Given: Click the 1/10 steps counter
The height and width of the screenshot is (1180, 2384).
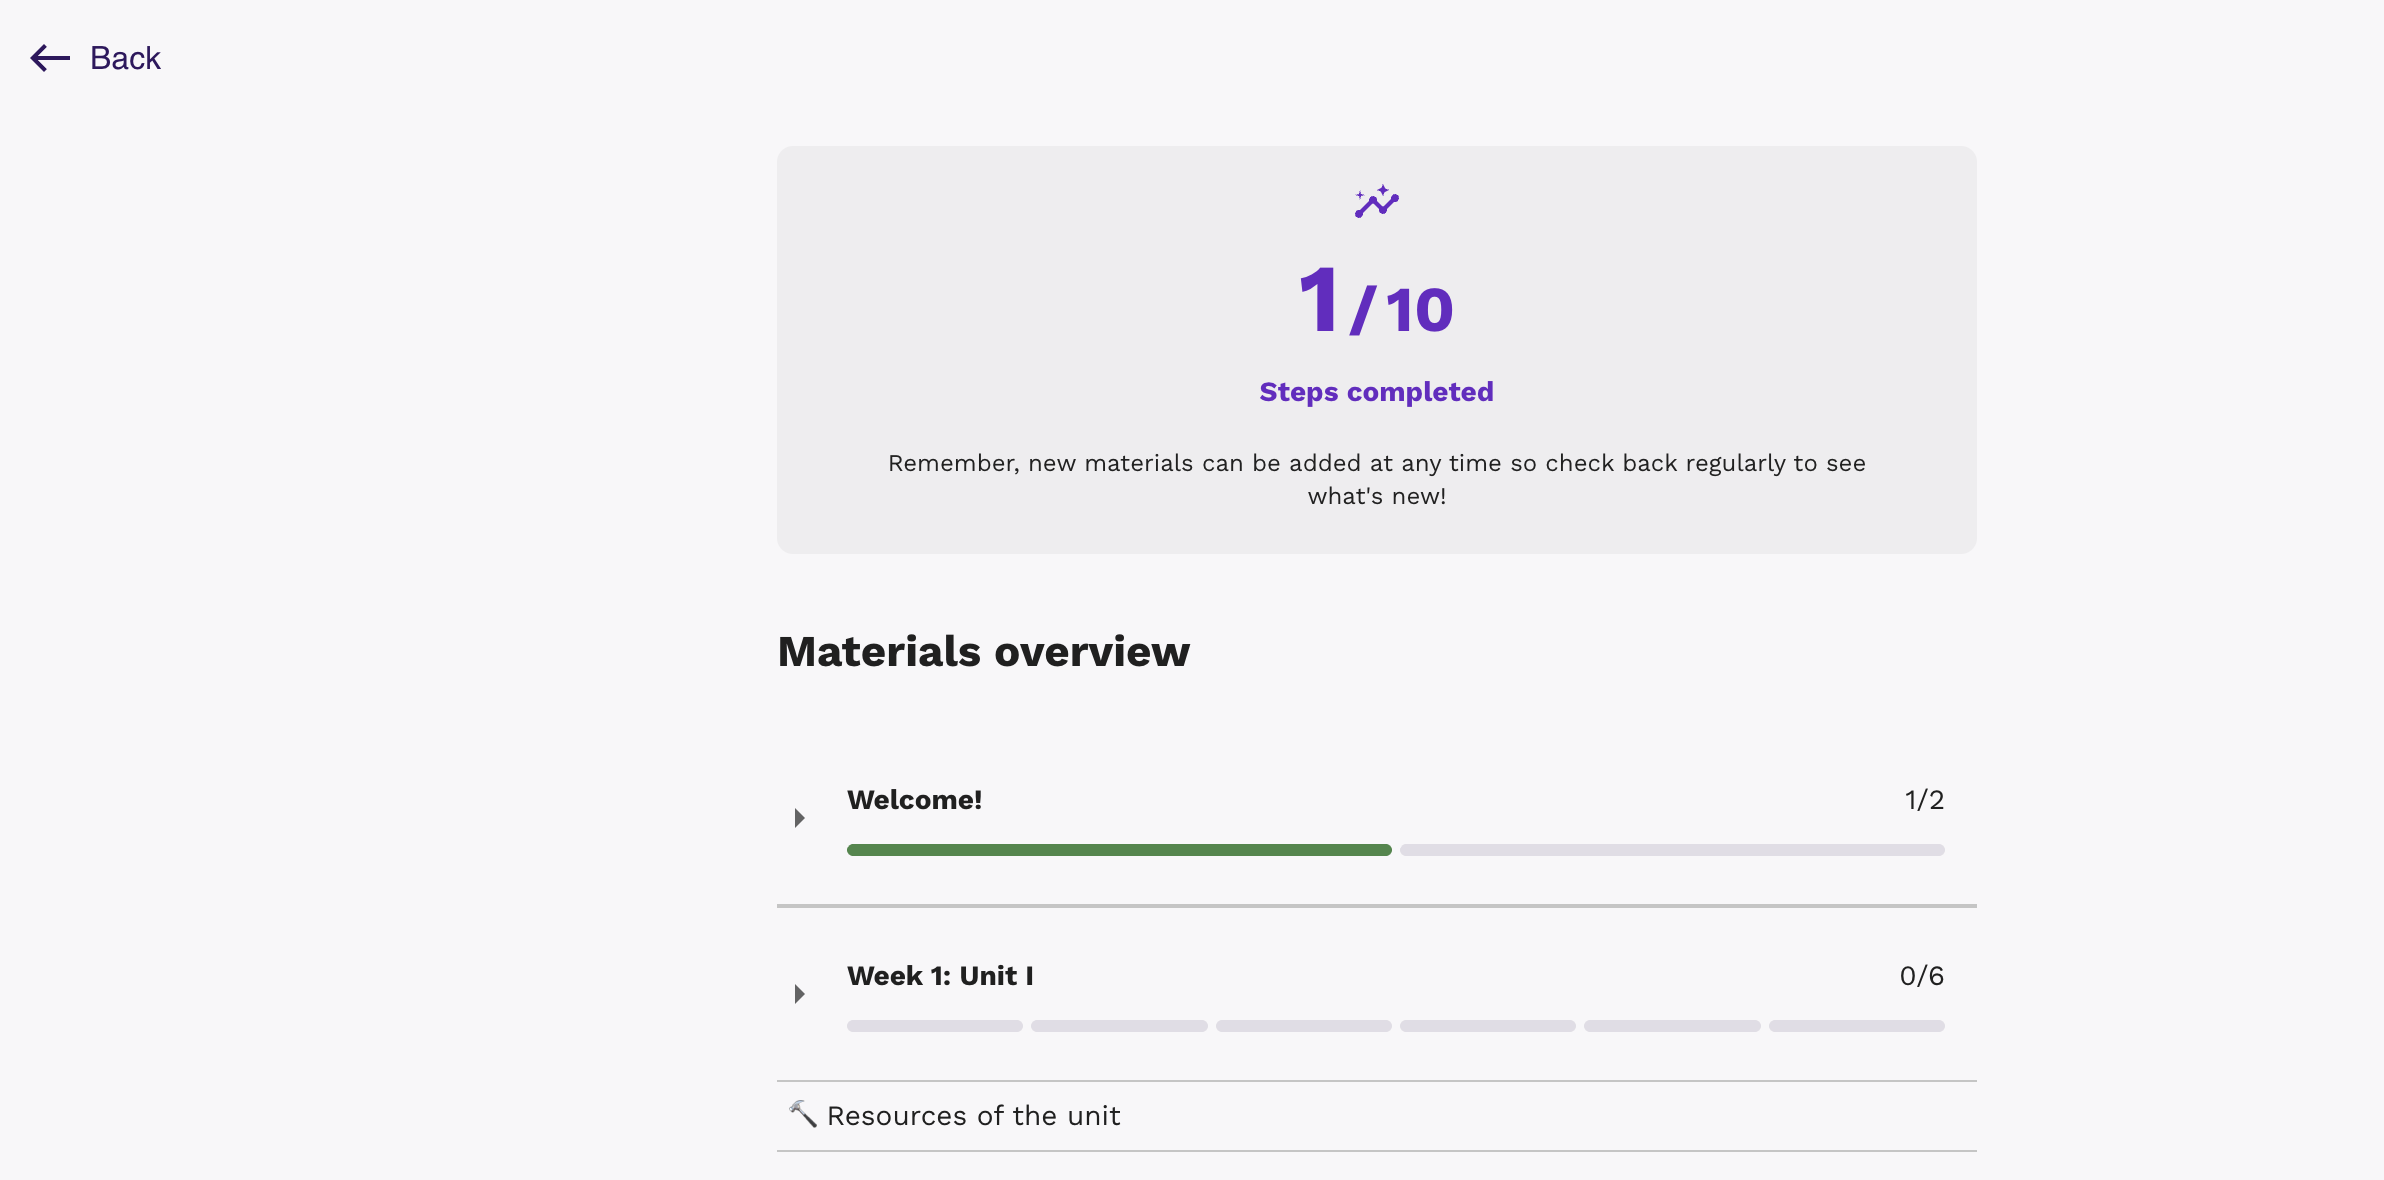Looking at the screenshot, I should coord(1376,300).
